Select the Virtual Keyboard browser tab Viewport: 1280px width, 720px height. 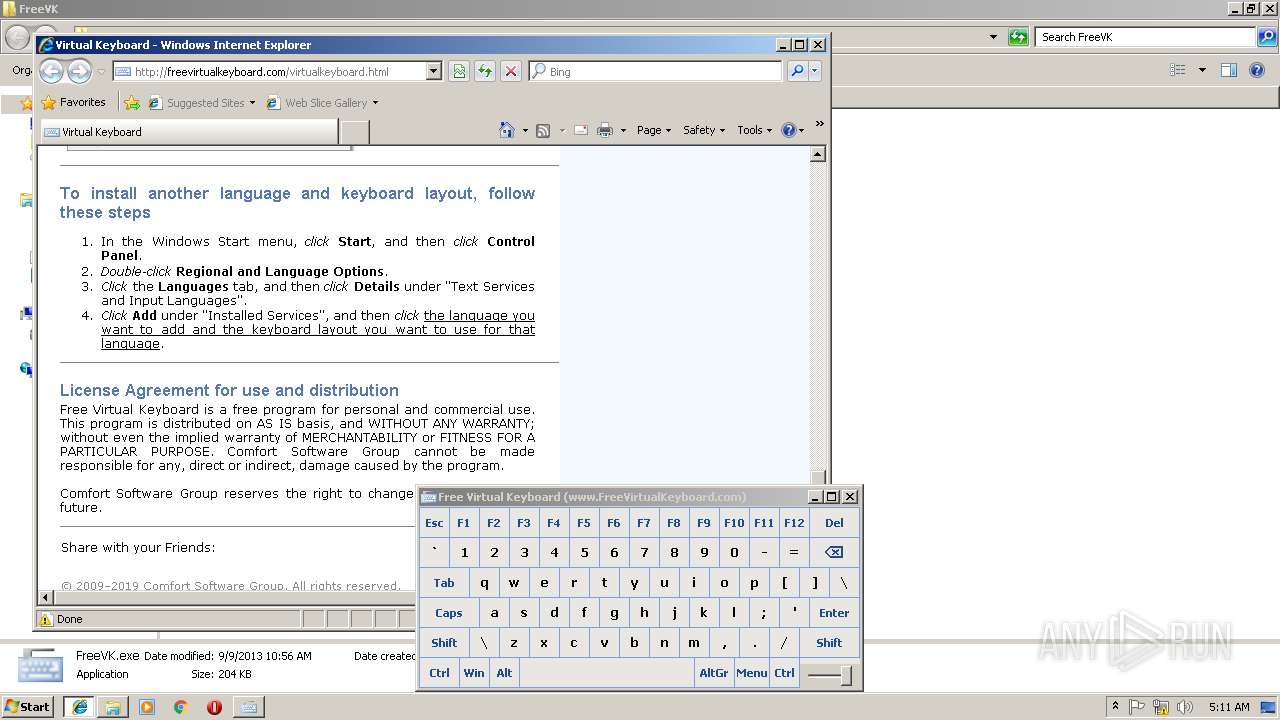(x=189, y=132)
